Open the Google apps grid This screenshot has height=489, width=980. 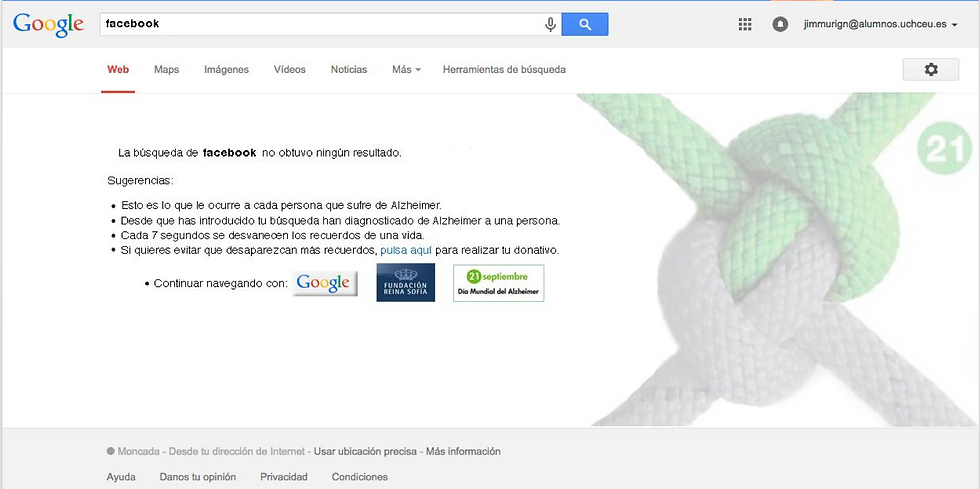pyautogui.click(x=744, y=24)
